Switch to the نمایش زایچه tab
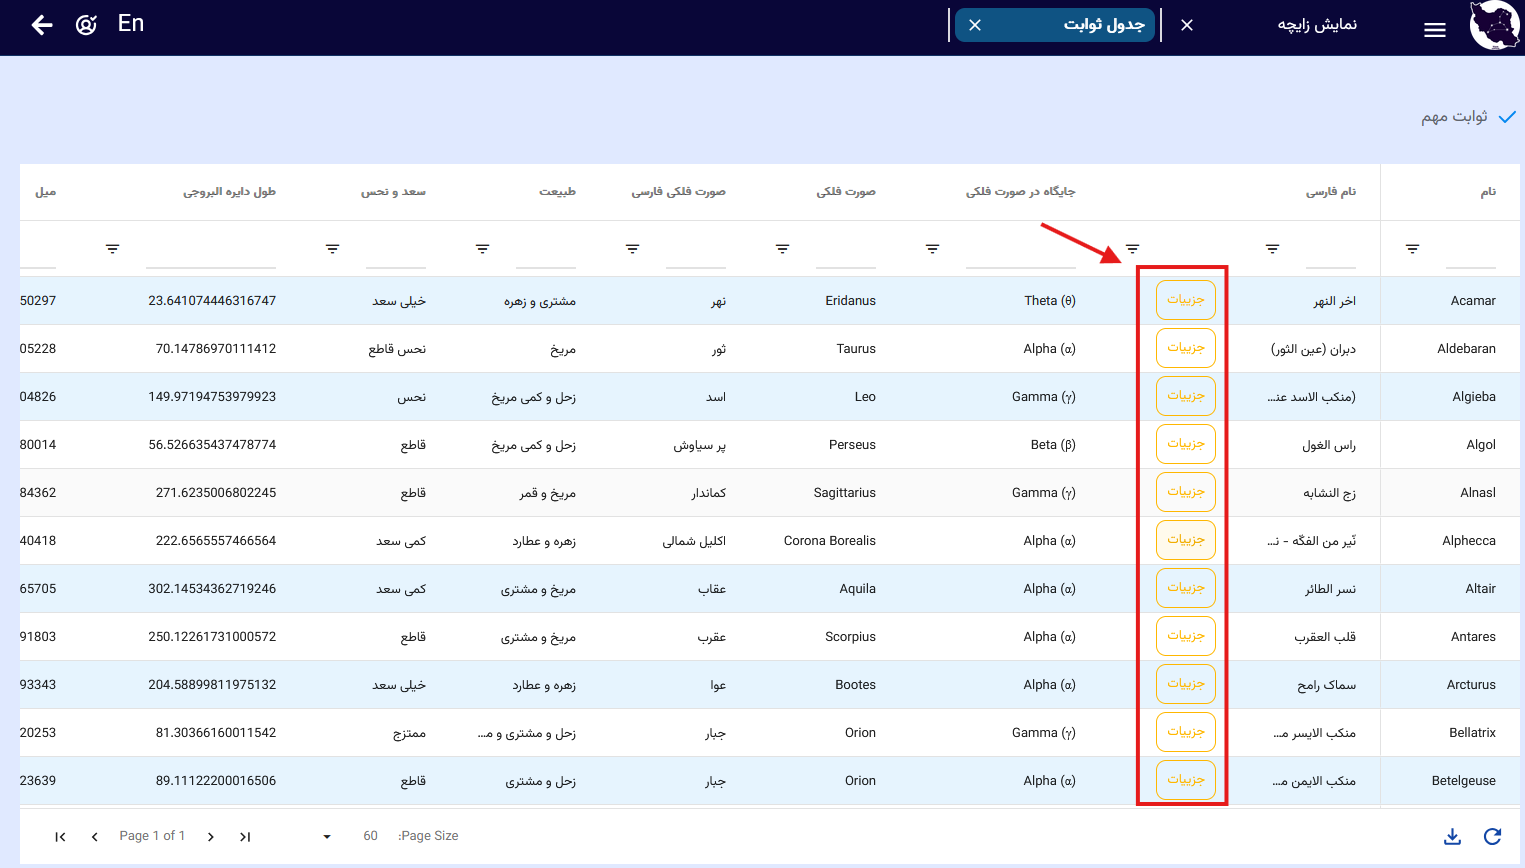This screenshot has width=1525, height=868. pos(1316,25)
